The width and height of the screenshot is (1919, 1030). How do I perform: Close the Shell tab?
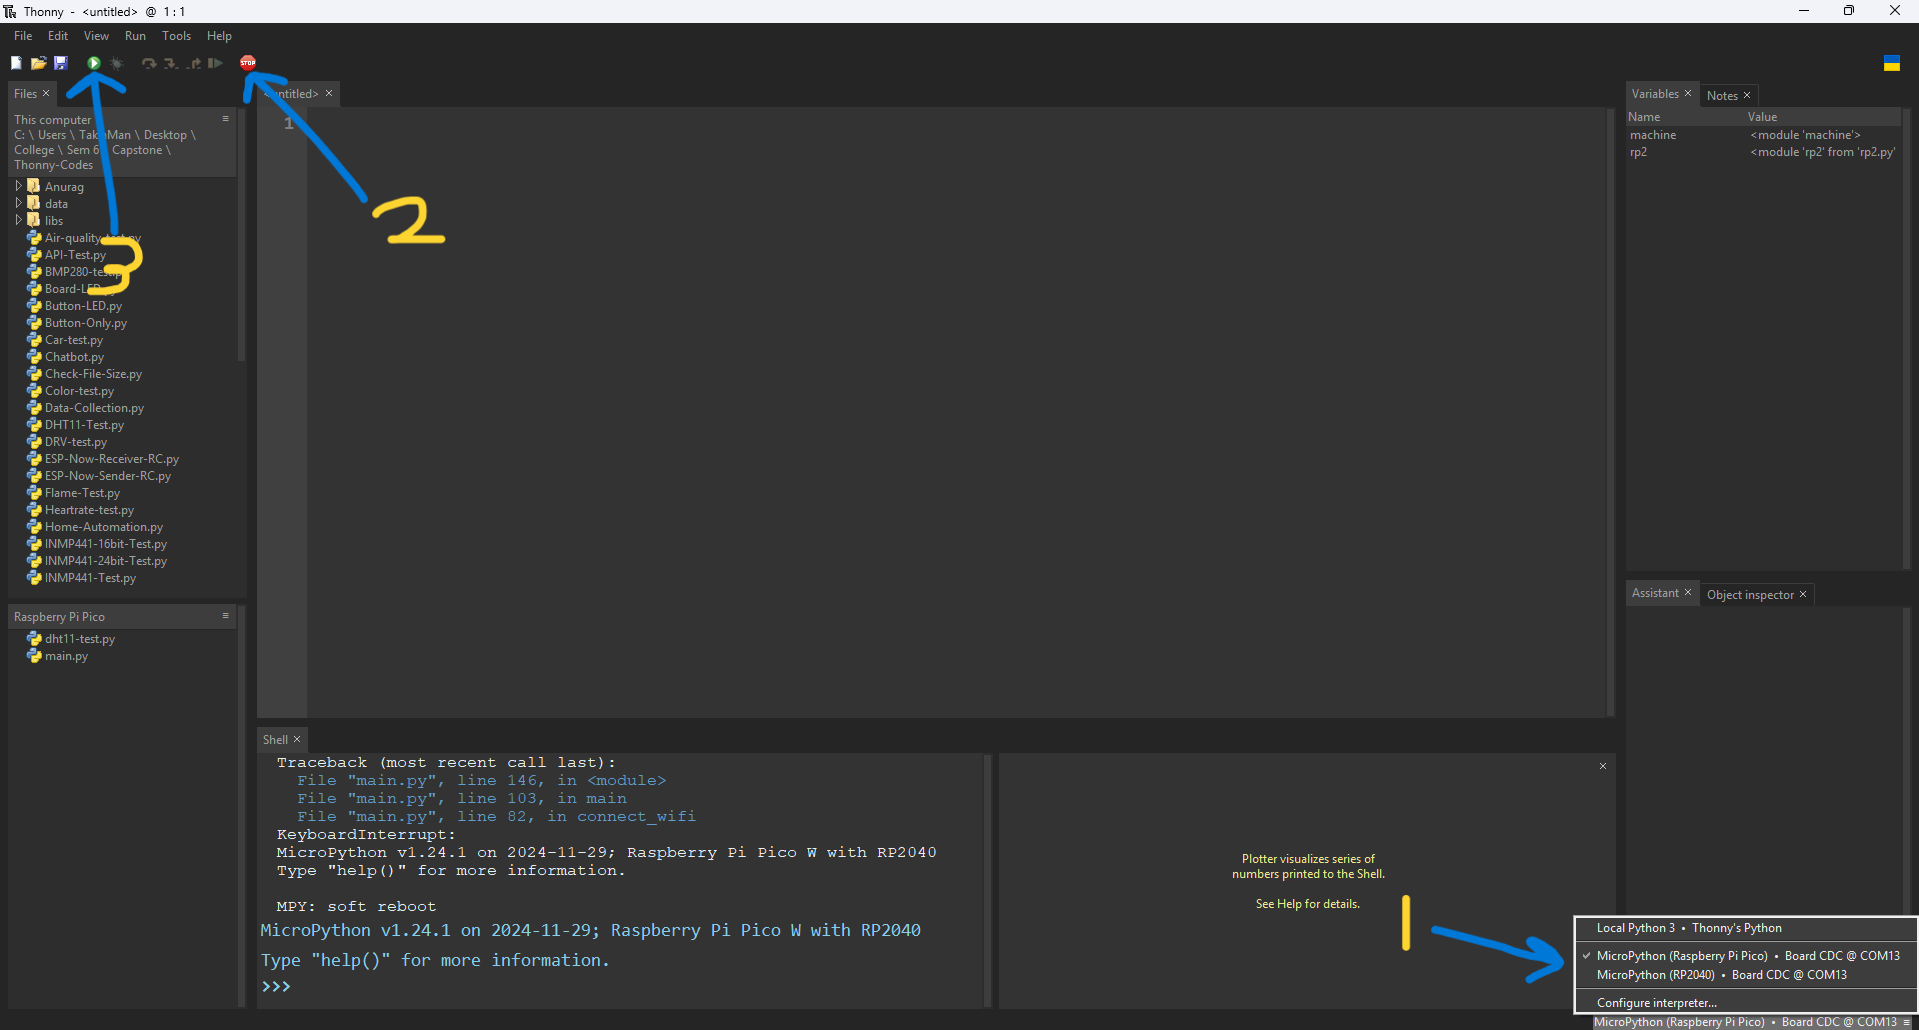297,740
